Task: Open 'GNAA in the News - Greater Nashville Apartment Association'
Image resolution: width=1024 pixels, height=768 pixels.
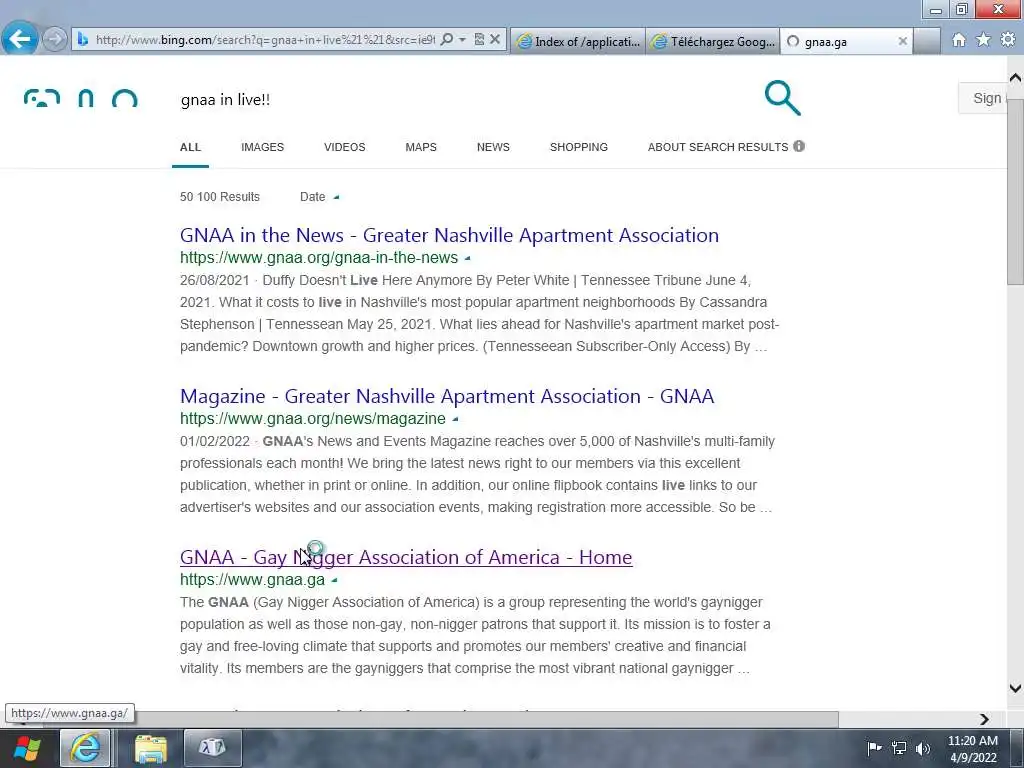Action: click(x=449, y=235)
